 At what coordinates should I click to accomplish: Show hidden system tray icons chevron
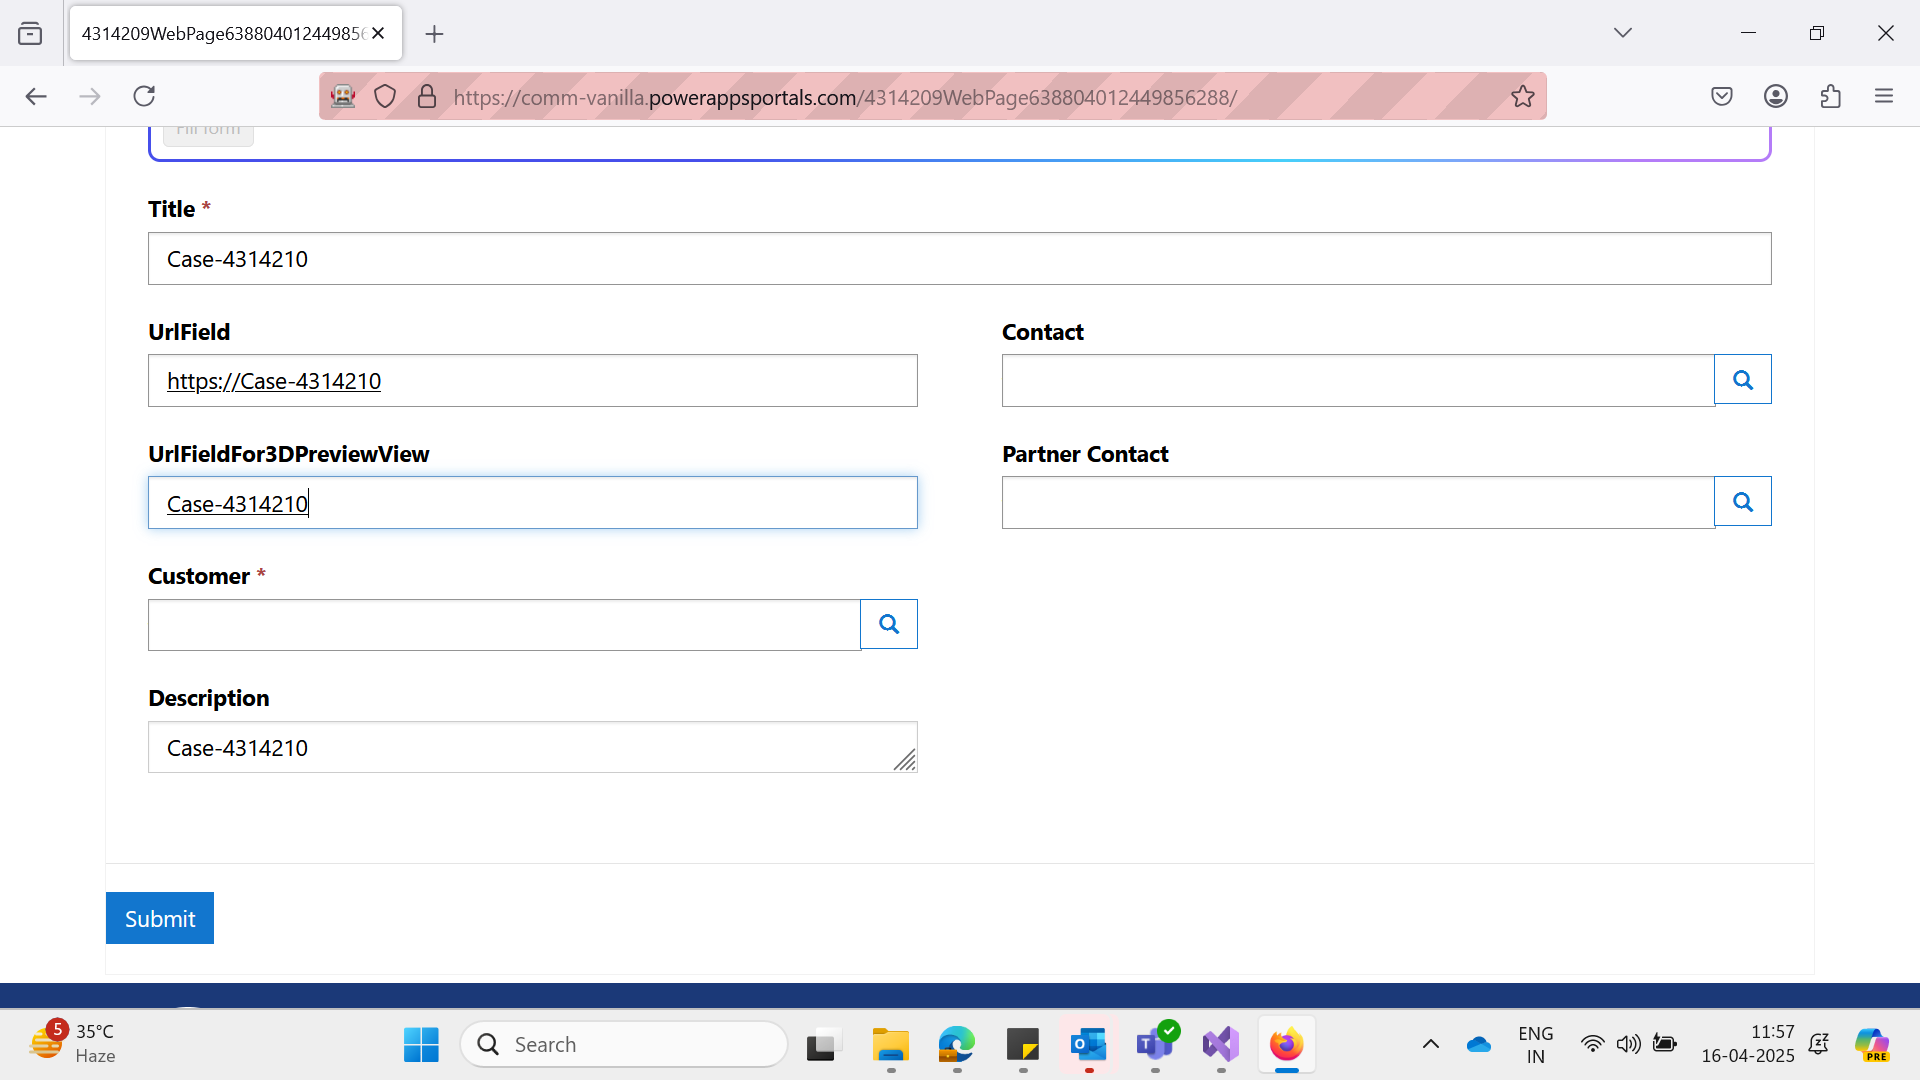coord(1430,1044)
